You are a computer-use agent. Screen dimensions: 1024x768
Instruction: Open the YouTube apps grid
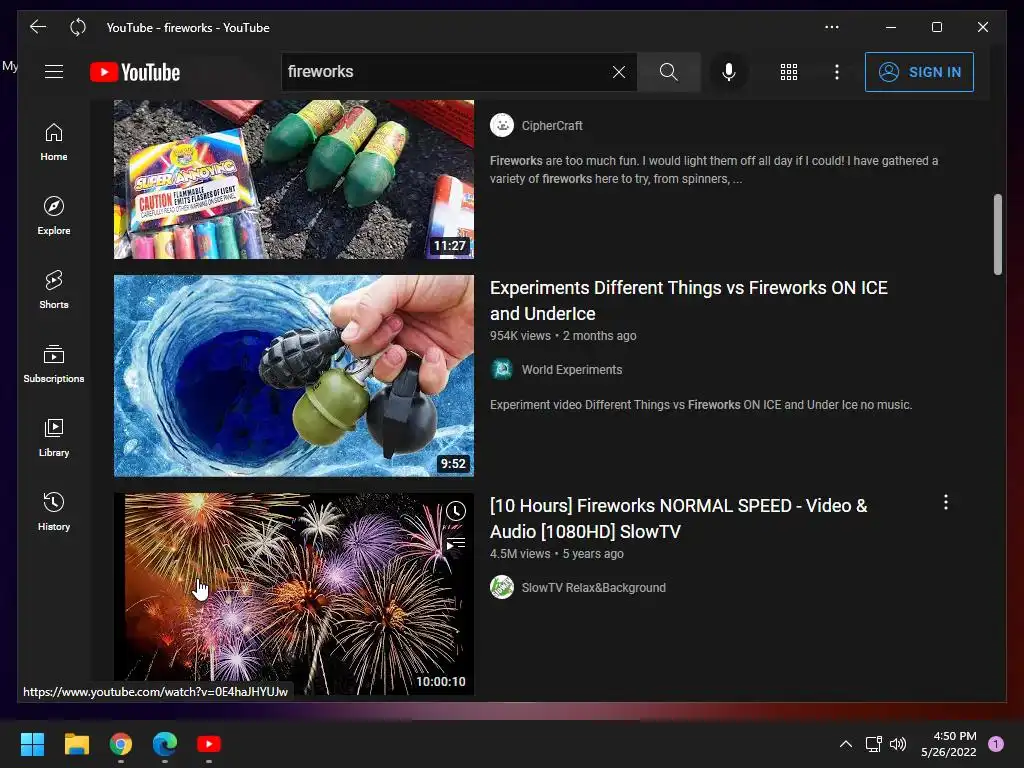coord(789,72)
